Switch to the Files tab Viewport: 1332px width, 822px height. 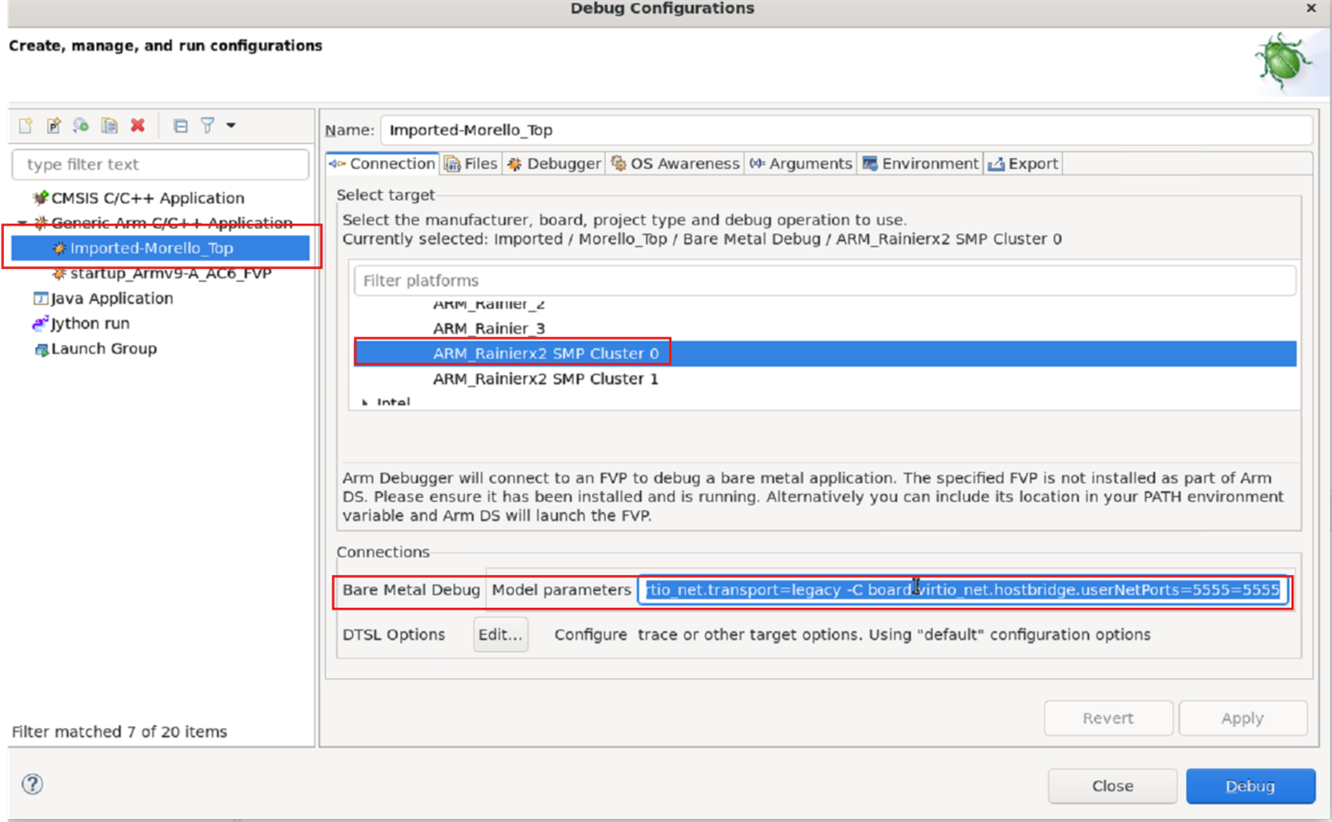pos(471,164)
